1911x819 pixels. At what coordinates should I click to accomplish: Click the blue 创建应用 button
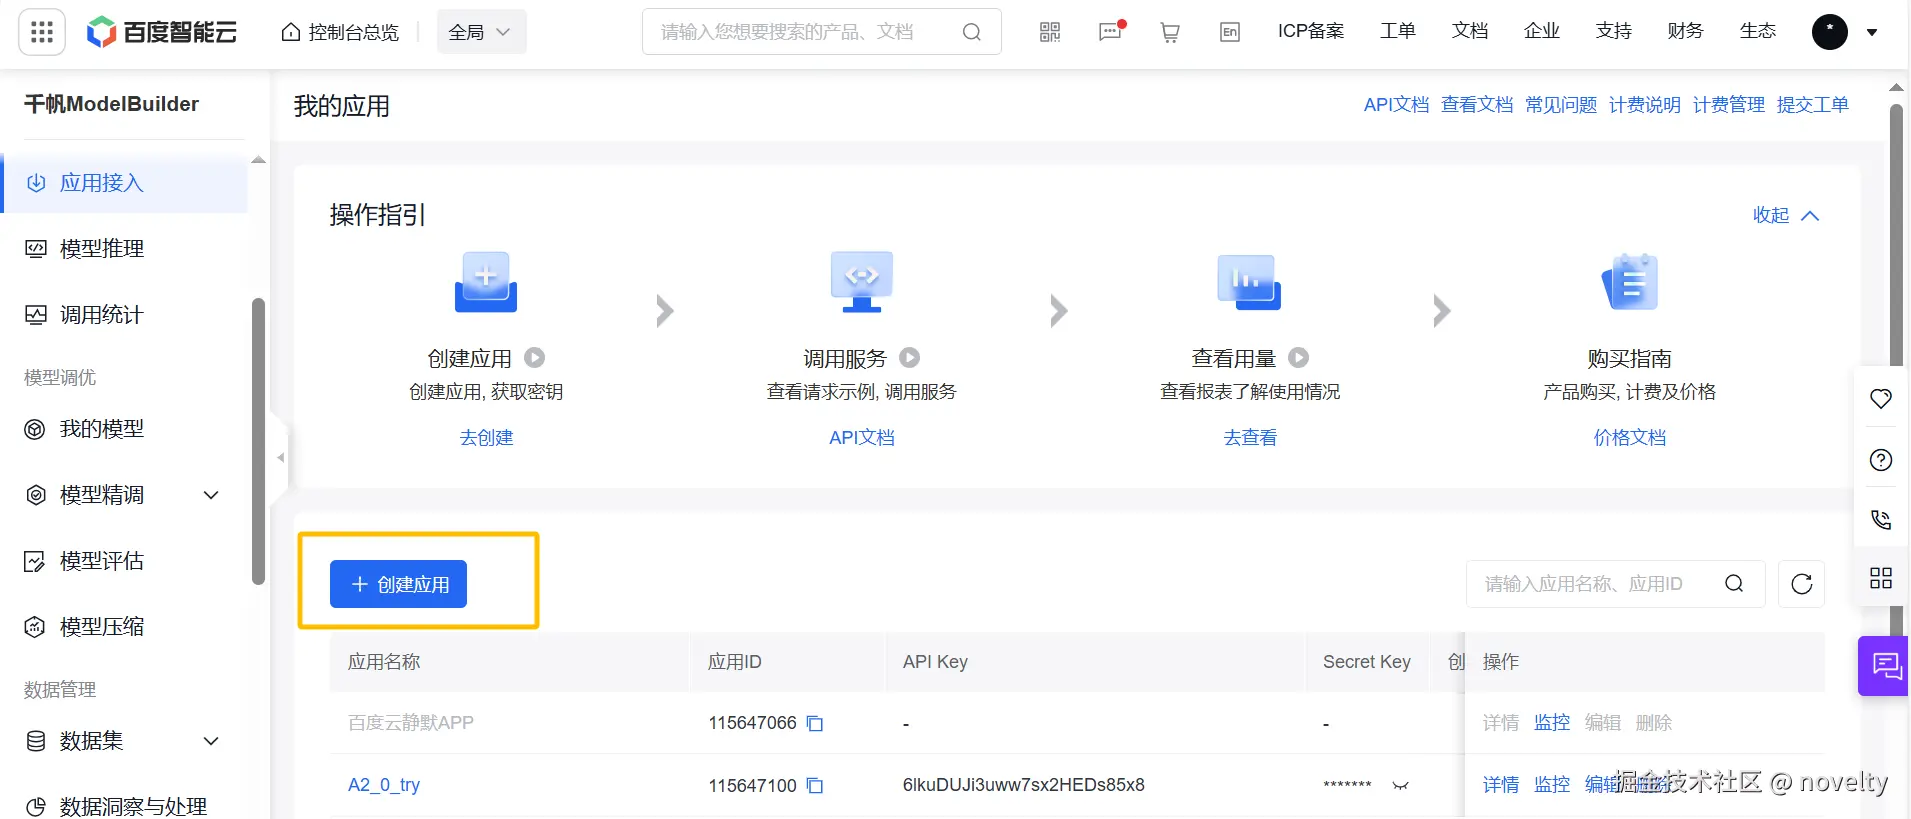pos(398,584)
